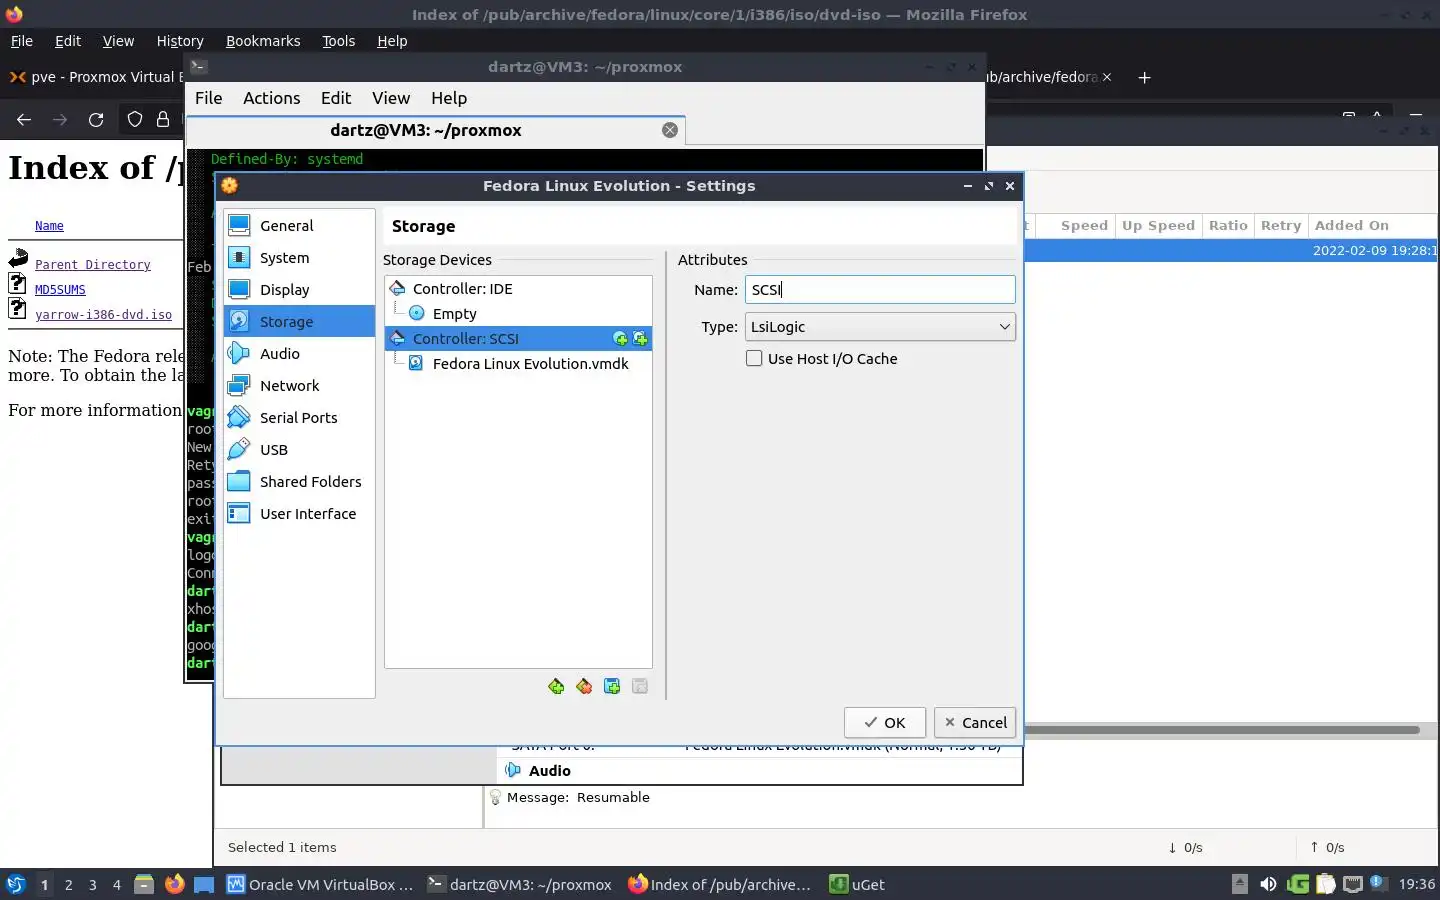This screenshot has width=1440, height=900.
Task: Select Shared Folders settings category
Action: tap(299, 482)
